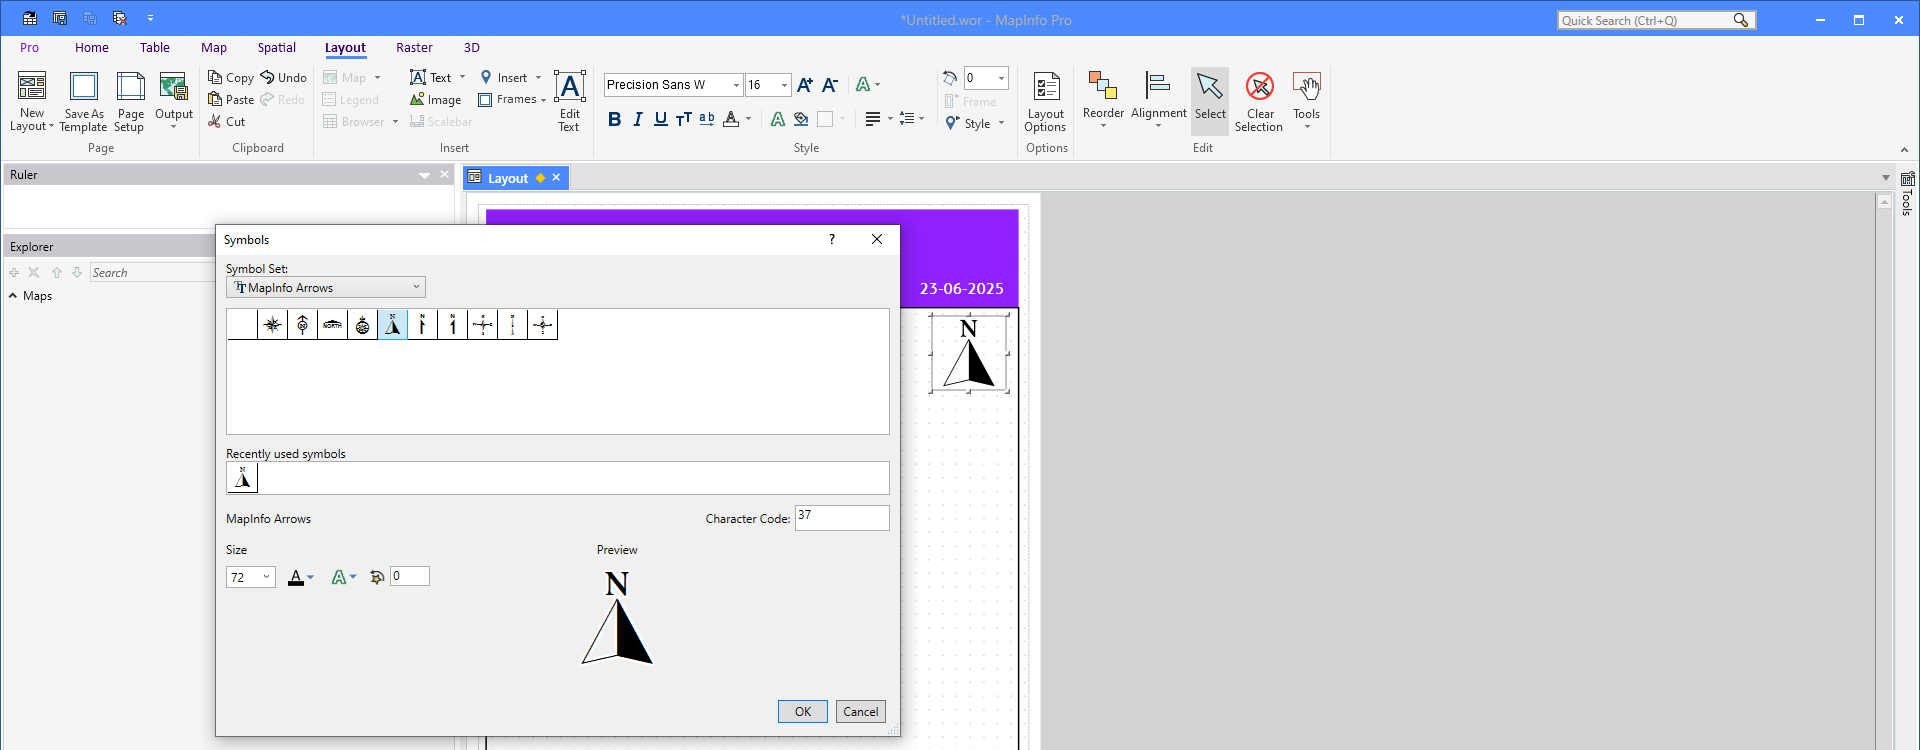Select the north arrow on layout page
1920x750 pixels.
(969, 353)
